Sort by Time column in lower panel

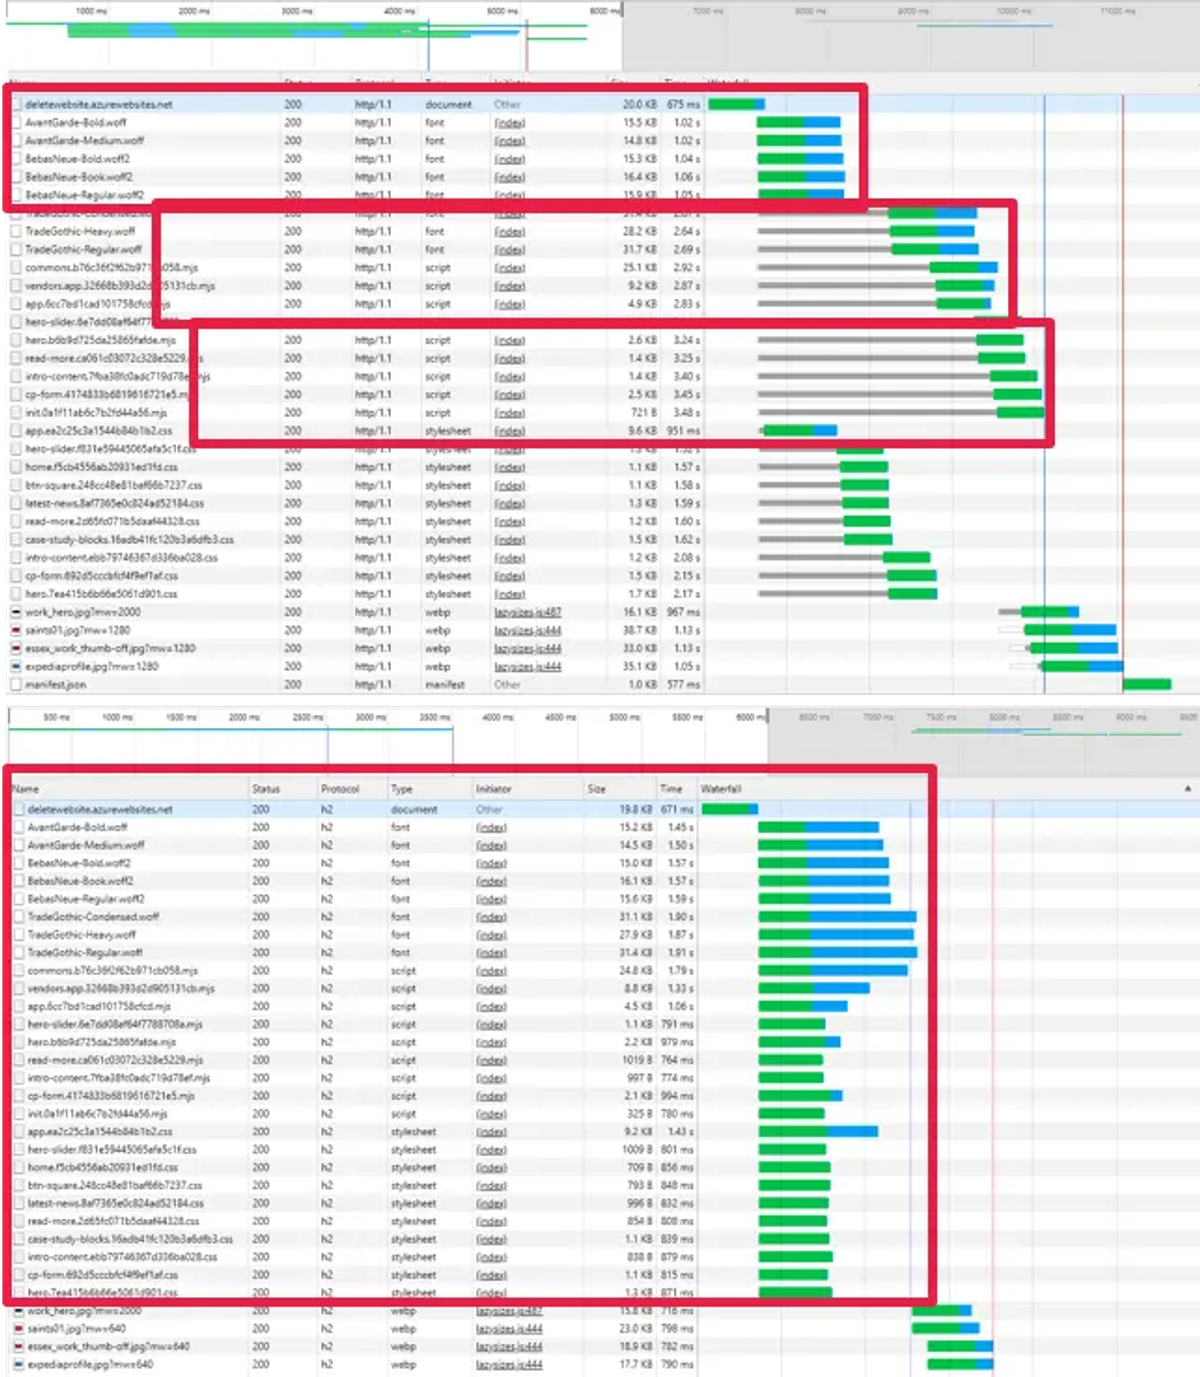[x=671, y=789]
